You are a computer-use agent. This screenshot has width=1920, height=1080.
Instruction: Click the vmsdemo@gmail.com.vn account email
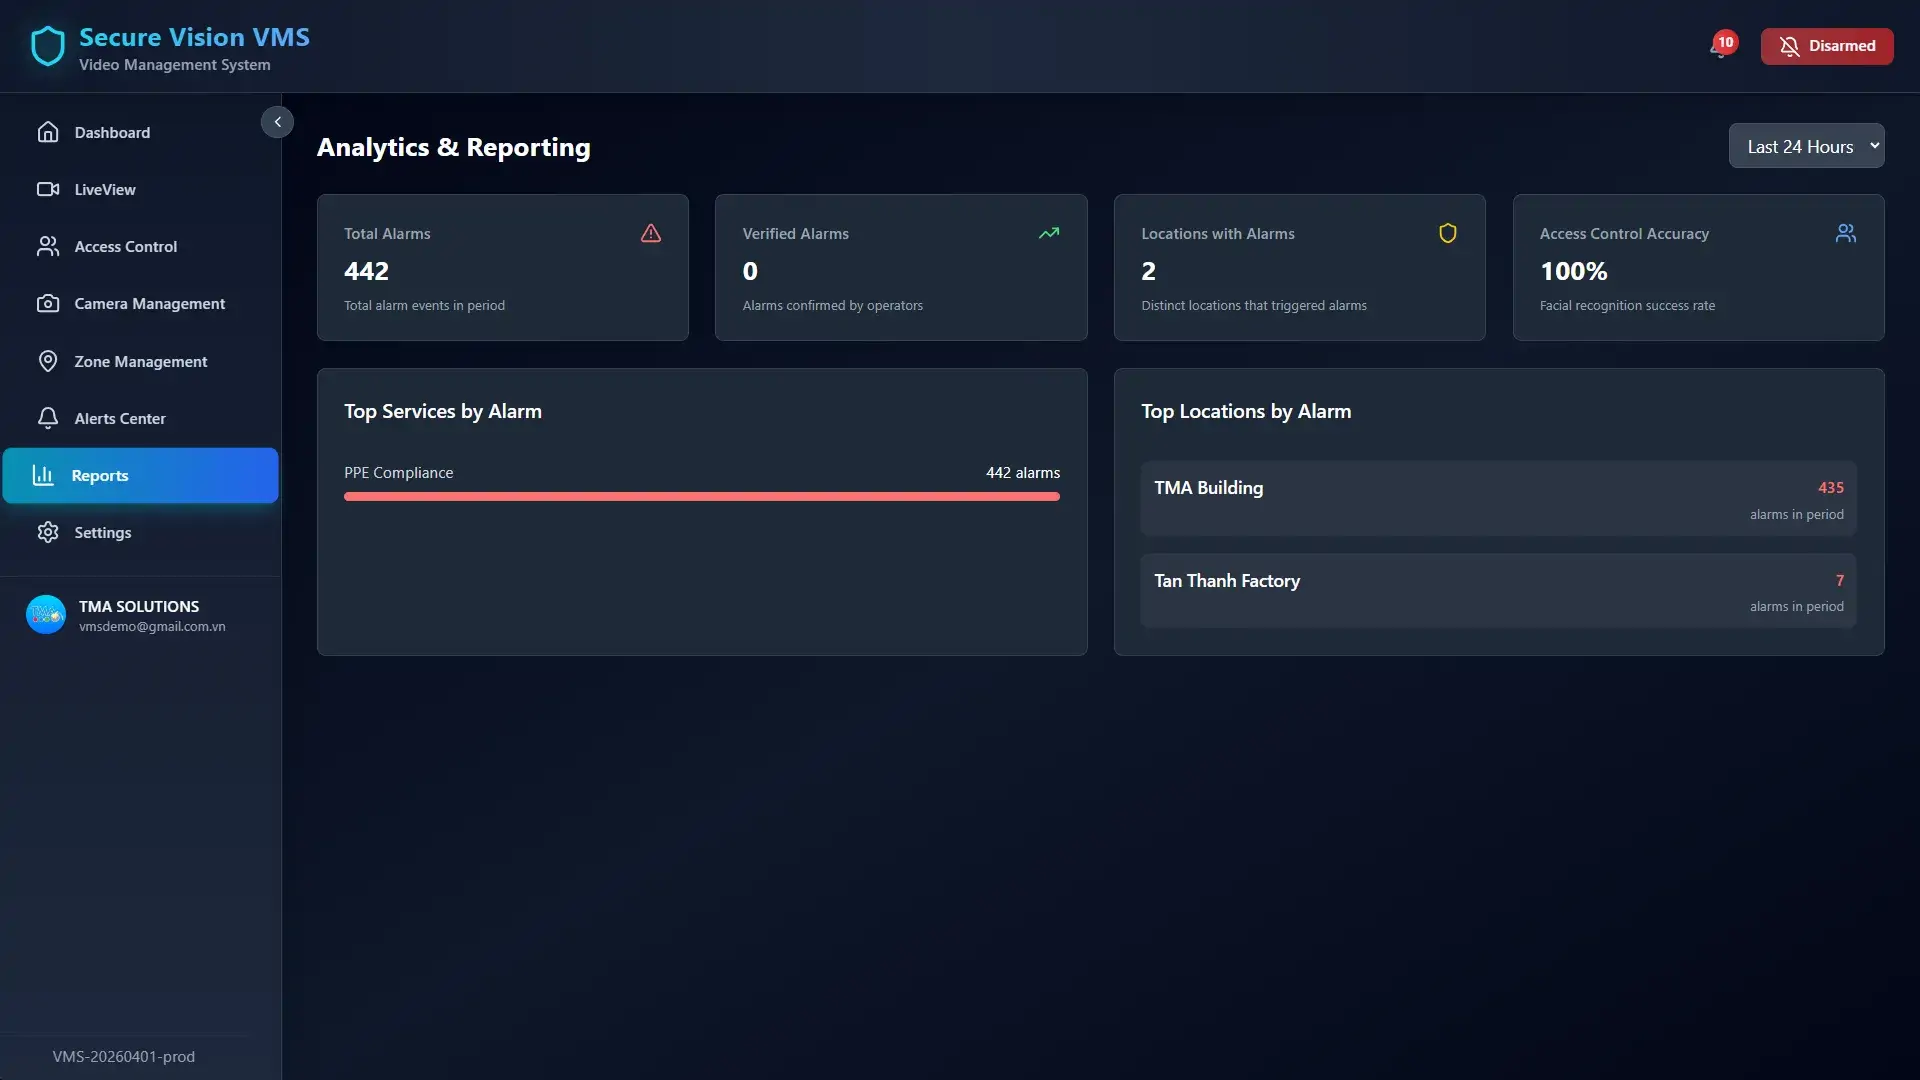pos(152,627)
